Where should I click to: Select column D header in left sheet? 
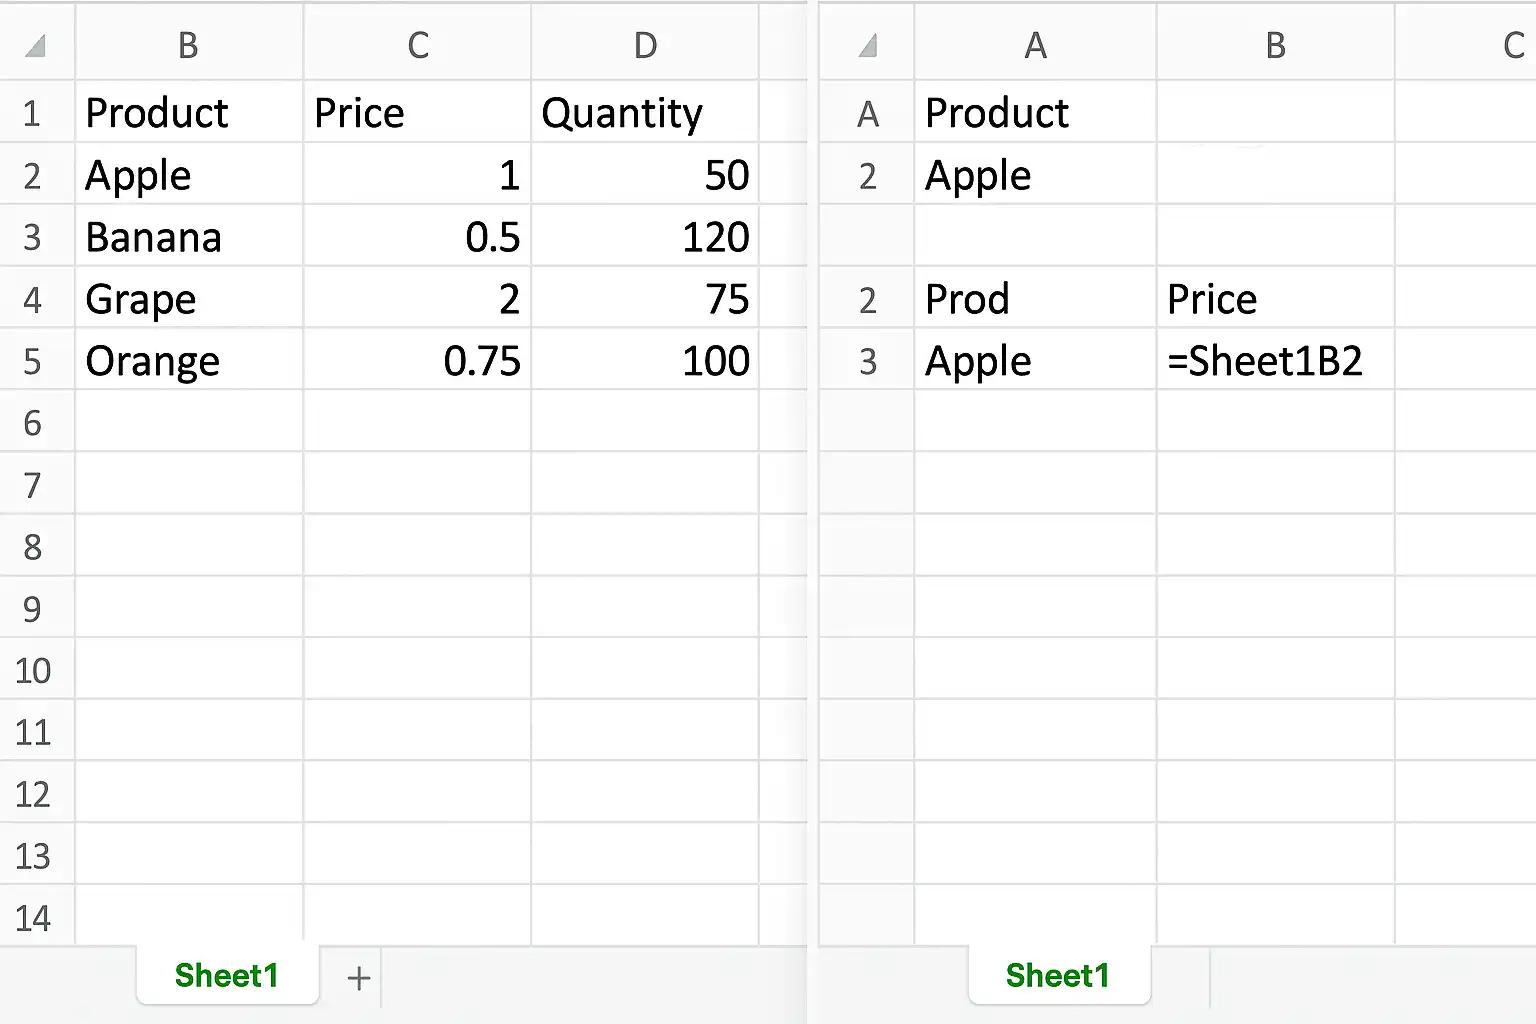(645, 45)
